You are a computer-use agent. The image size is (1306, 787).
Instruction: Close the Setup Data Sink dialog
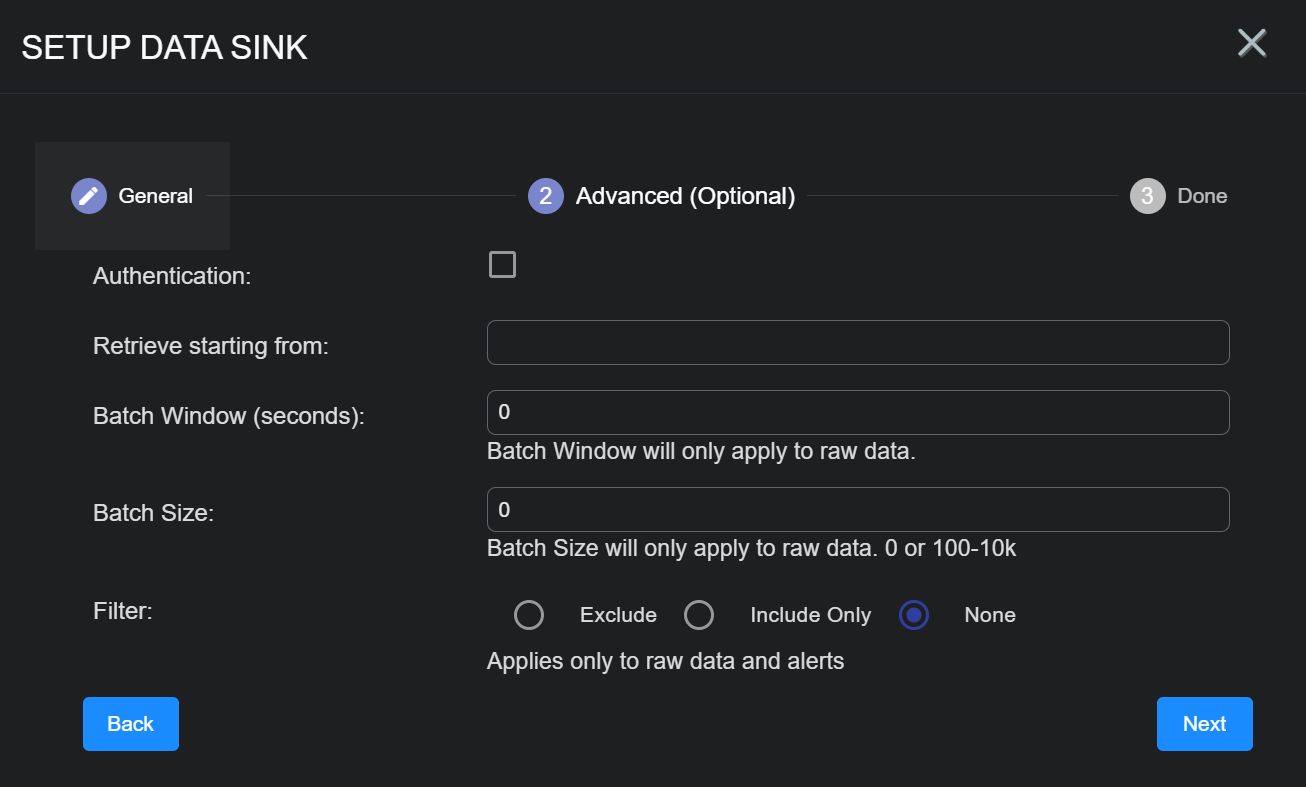pos(1252,43)
